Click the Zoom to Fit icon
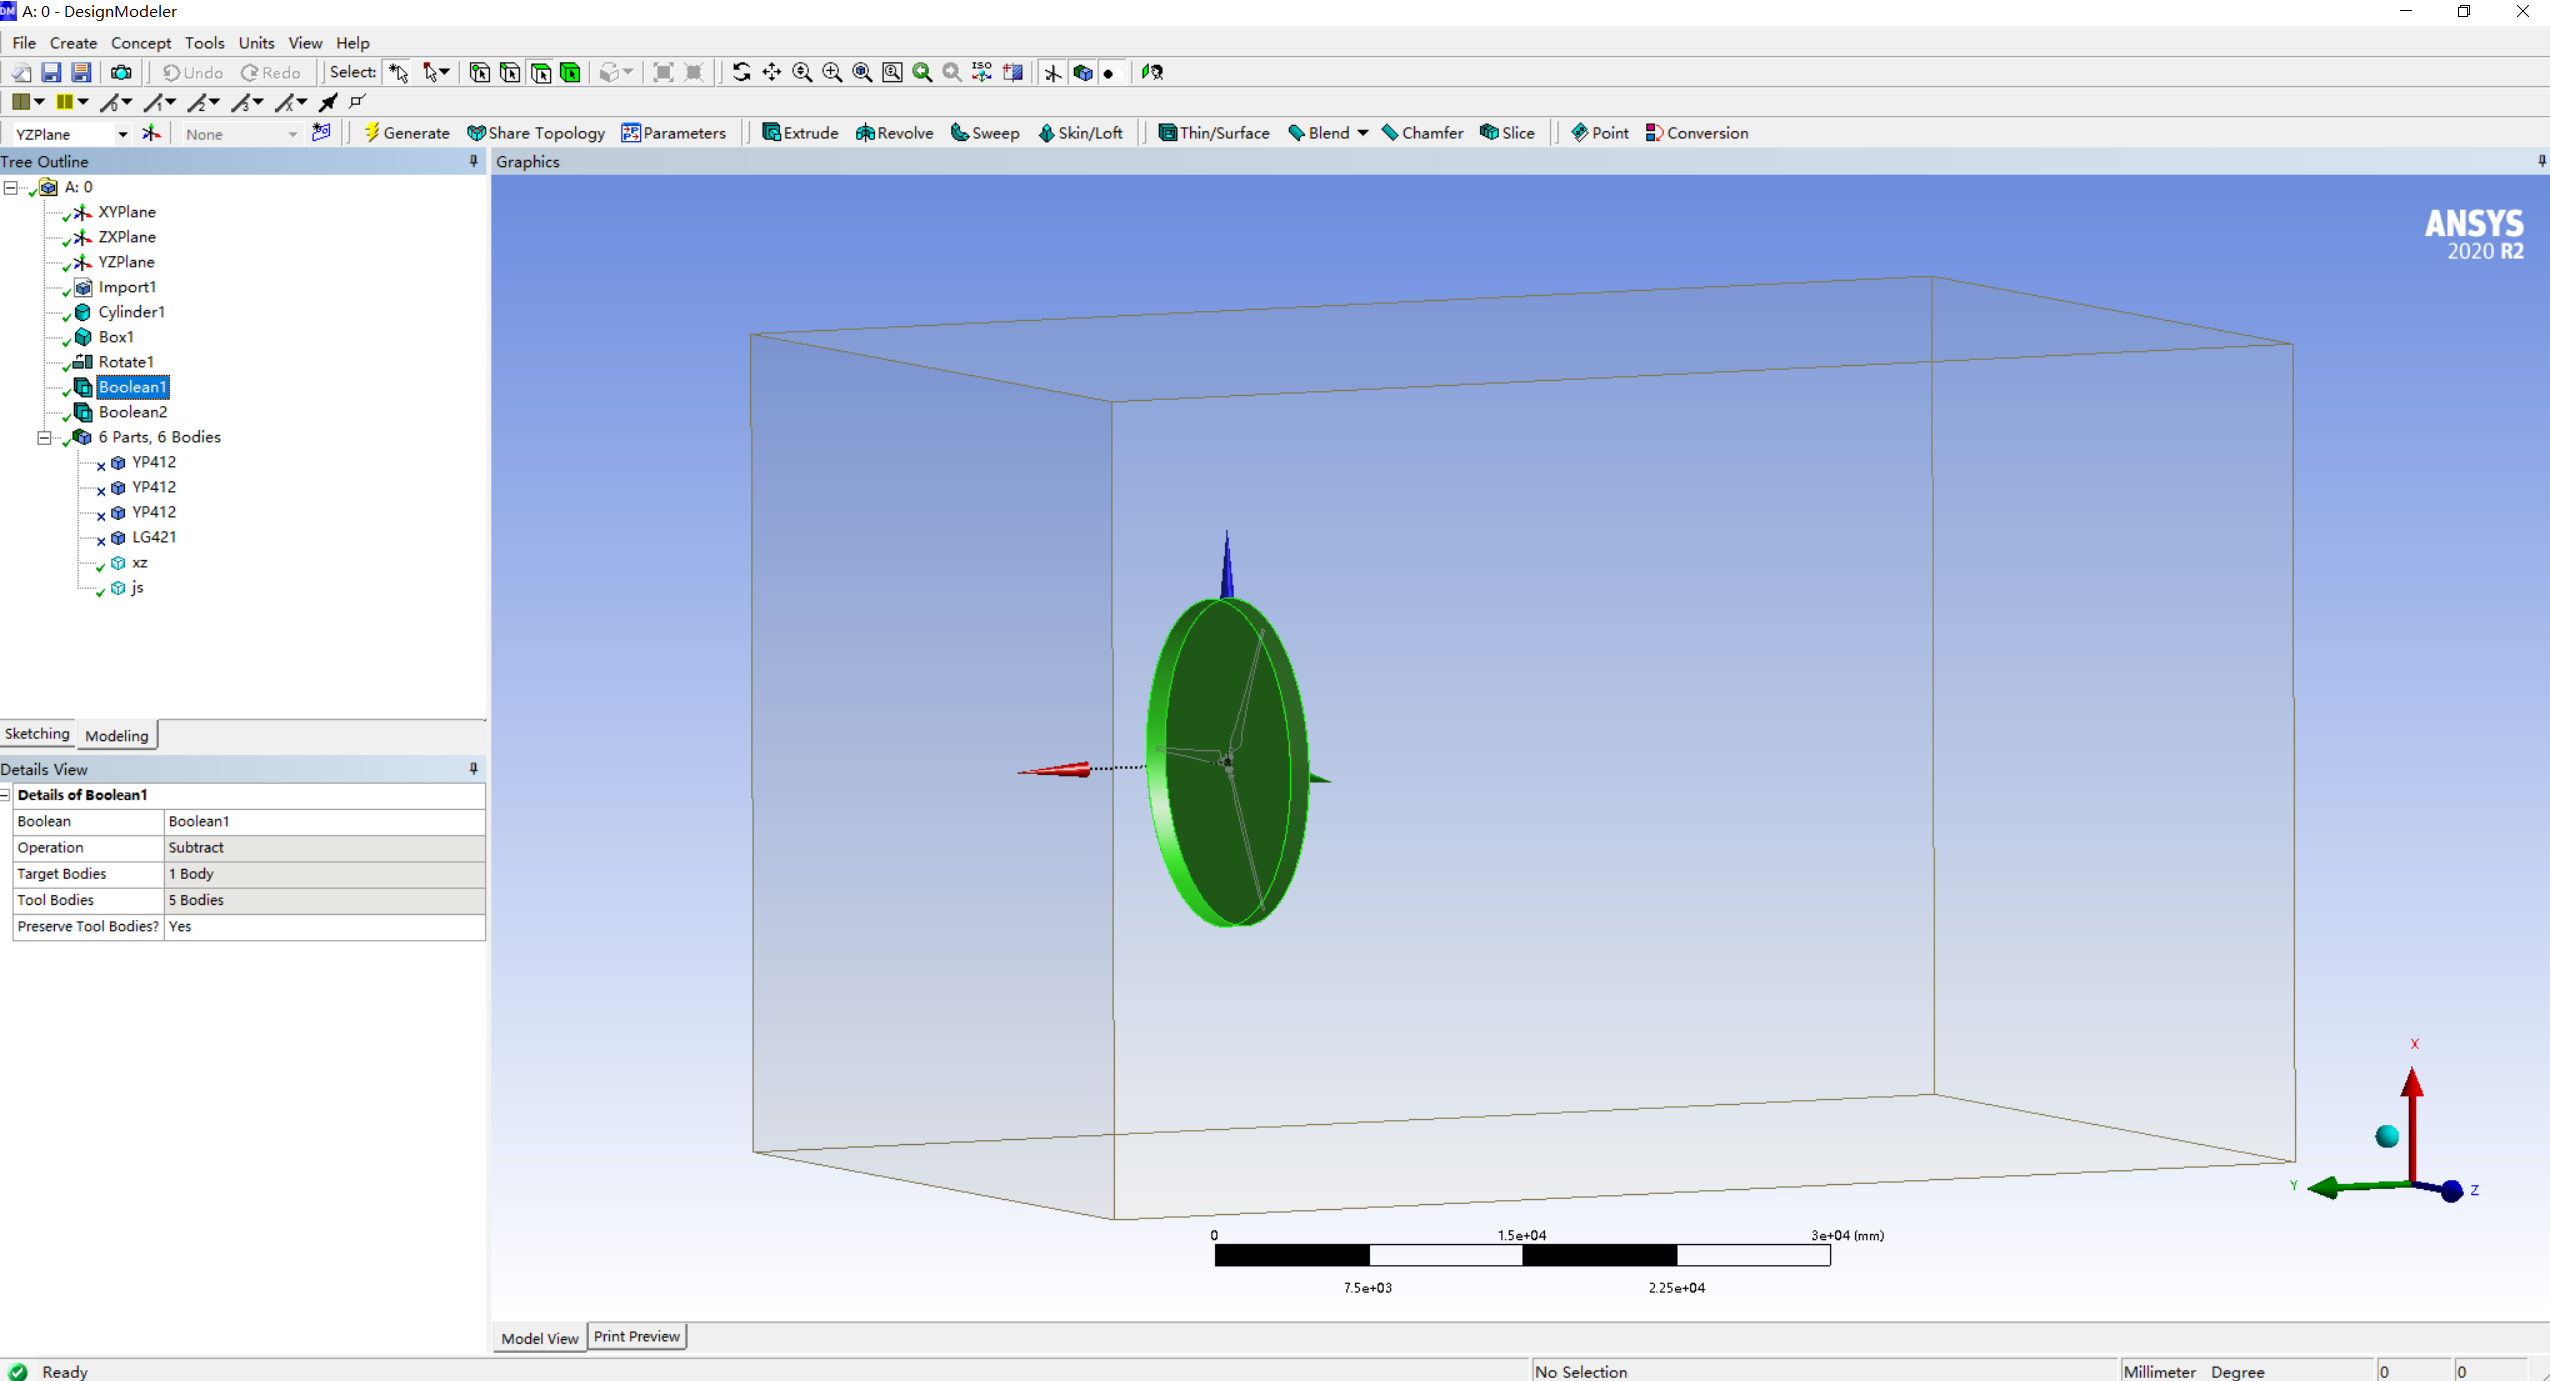 click(861, 72)
